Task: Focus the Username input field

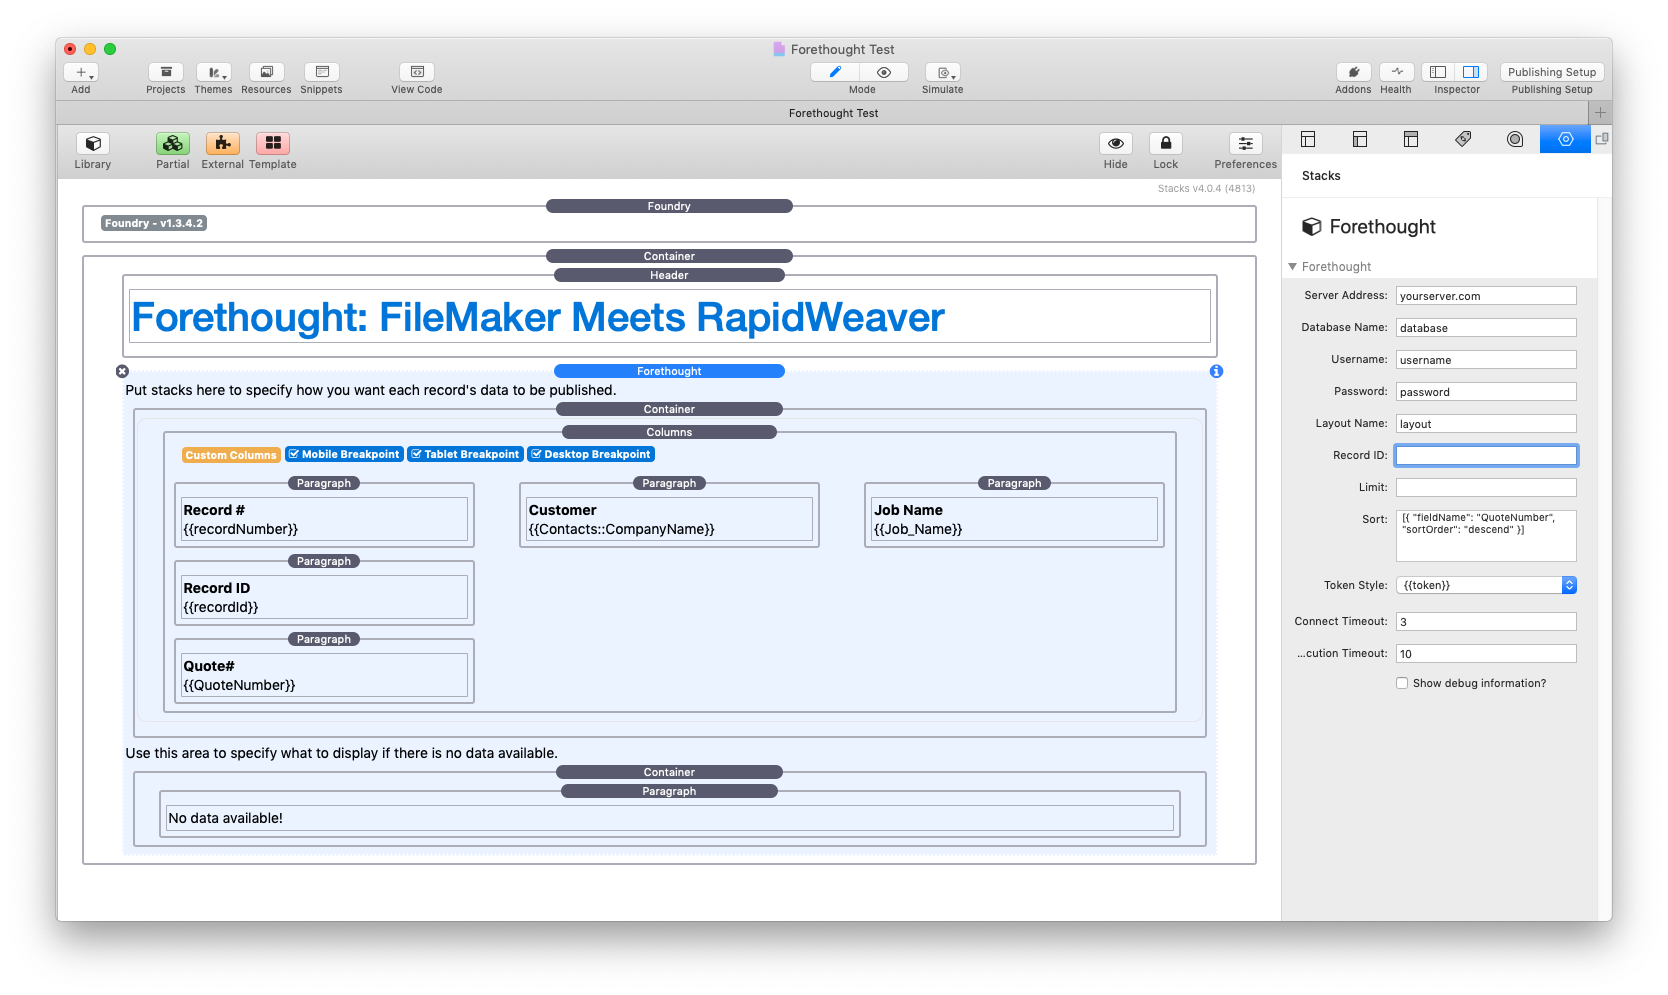Action: point(1486,360)
